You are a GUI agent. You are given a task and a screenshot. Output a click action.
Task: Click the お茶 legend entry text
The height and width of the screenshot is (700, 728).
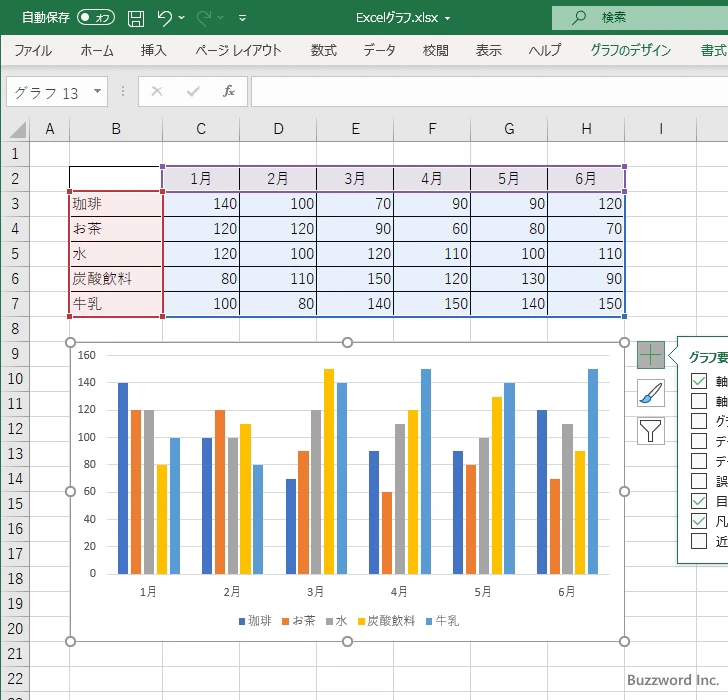click(x=304, y=621)
